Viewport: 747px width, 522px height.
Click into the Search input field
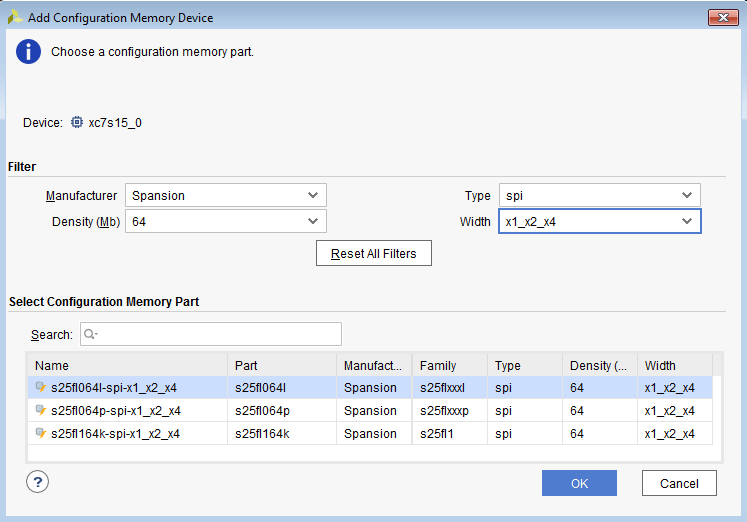215,334
